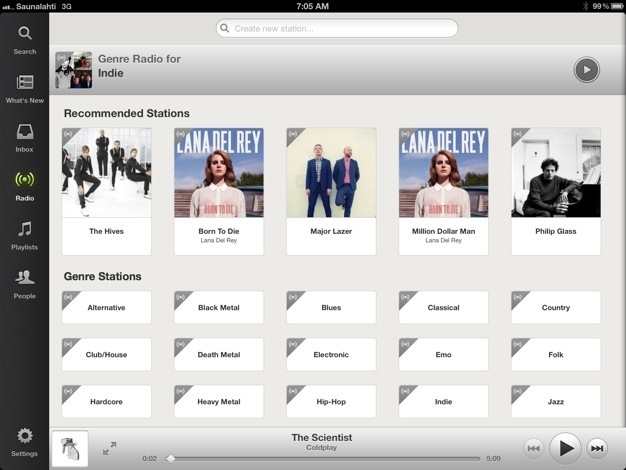
Task: Open Philip Glass recommended station
Action: tap(556, 191)
